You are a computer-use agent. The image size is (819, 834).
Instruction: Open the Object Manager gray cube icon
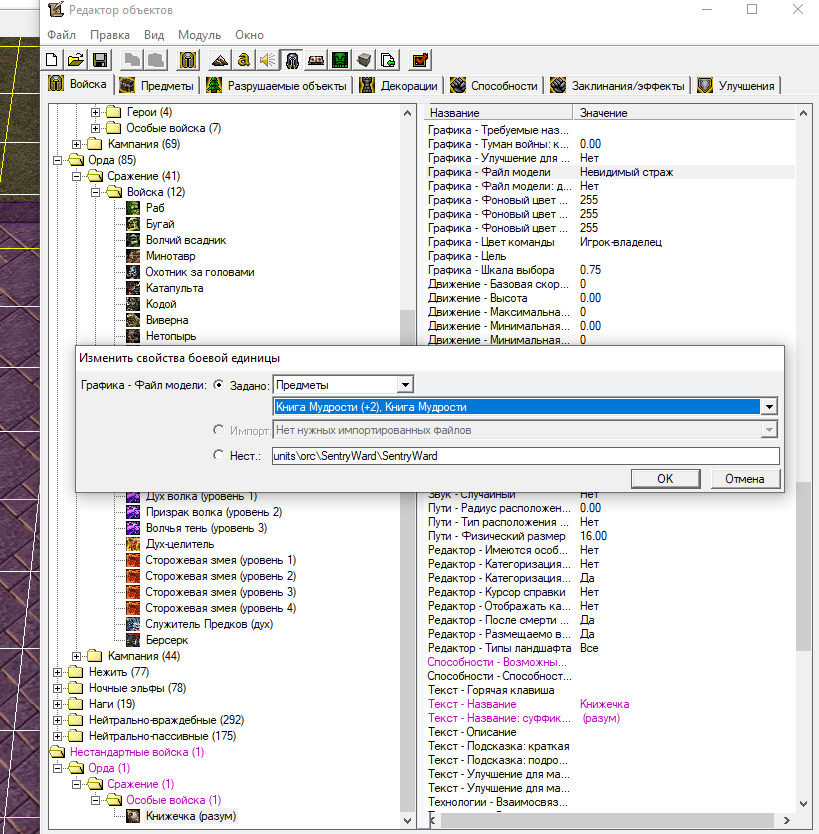pyautogui.click(x=364, y=60)
